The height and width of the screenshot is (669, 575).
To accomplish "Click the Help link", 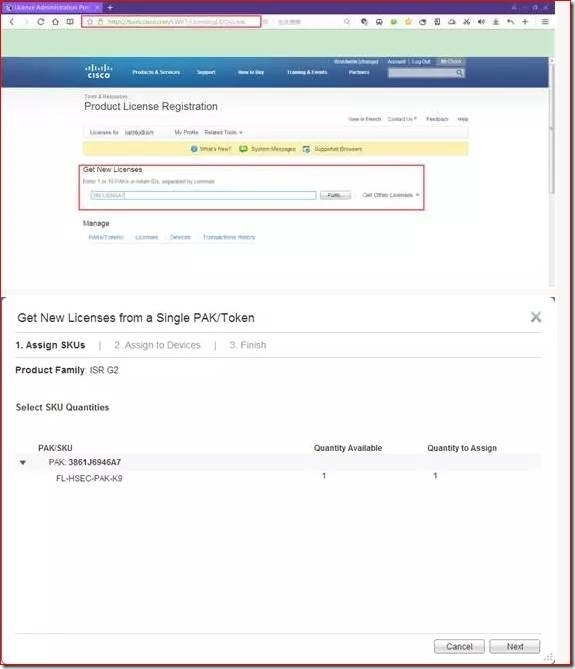I will pyautogui.click(x=463, y=119).
